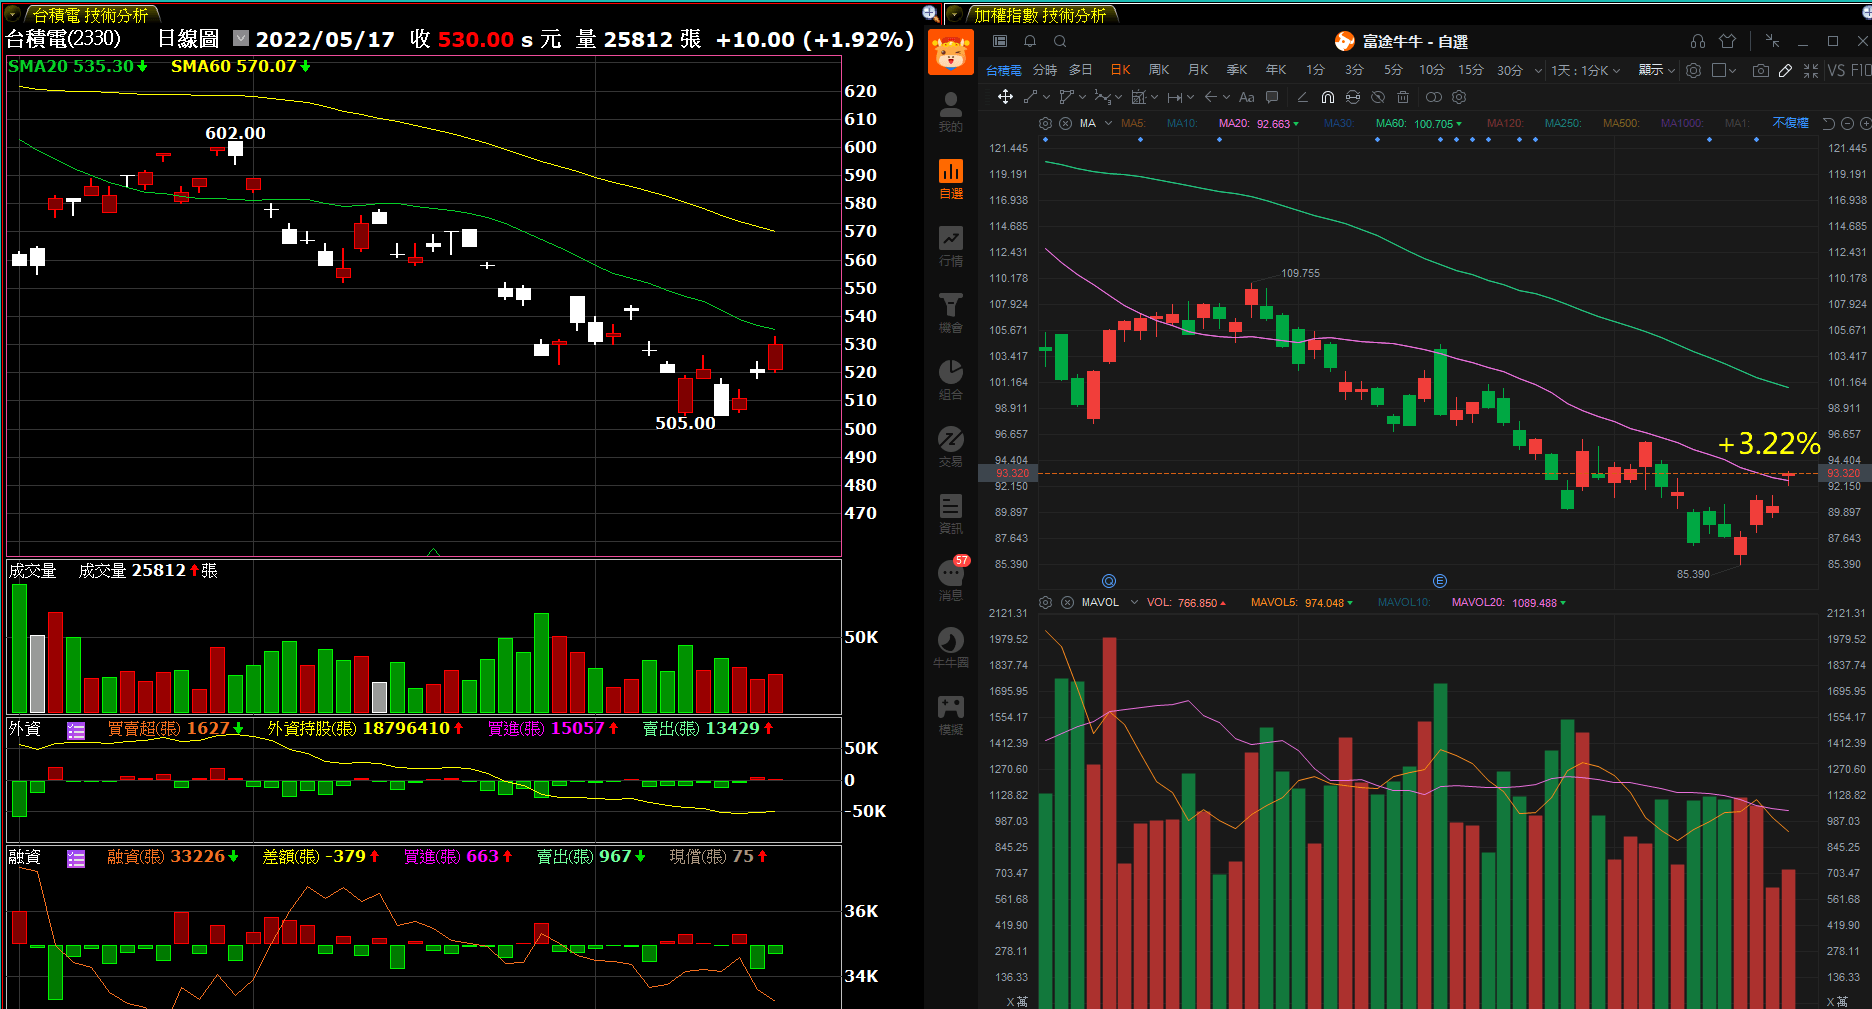This screenshot has height=1009, width=1872.
Task: Toggle the hide drawings eye icon
Action: [x=1378, y=97]
